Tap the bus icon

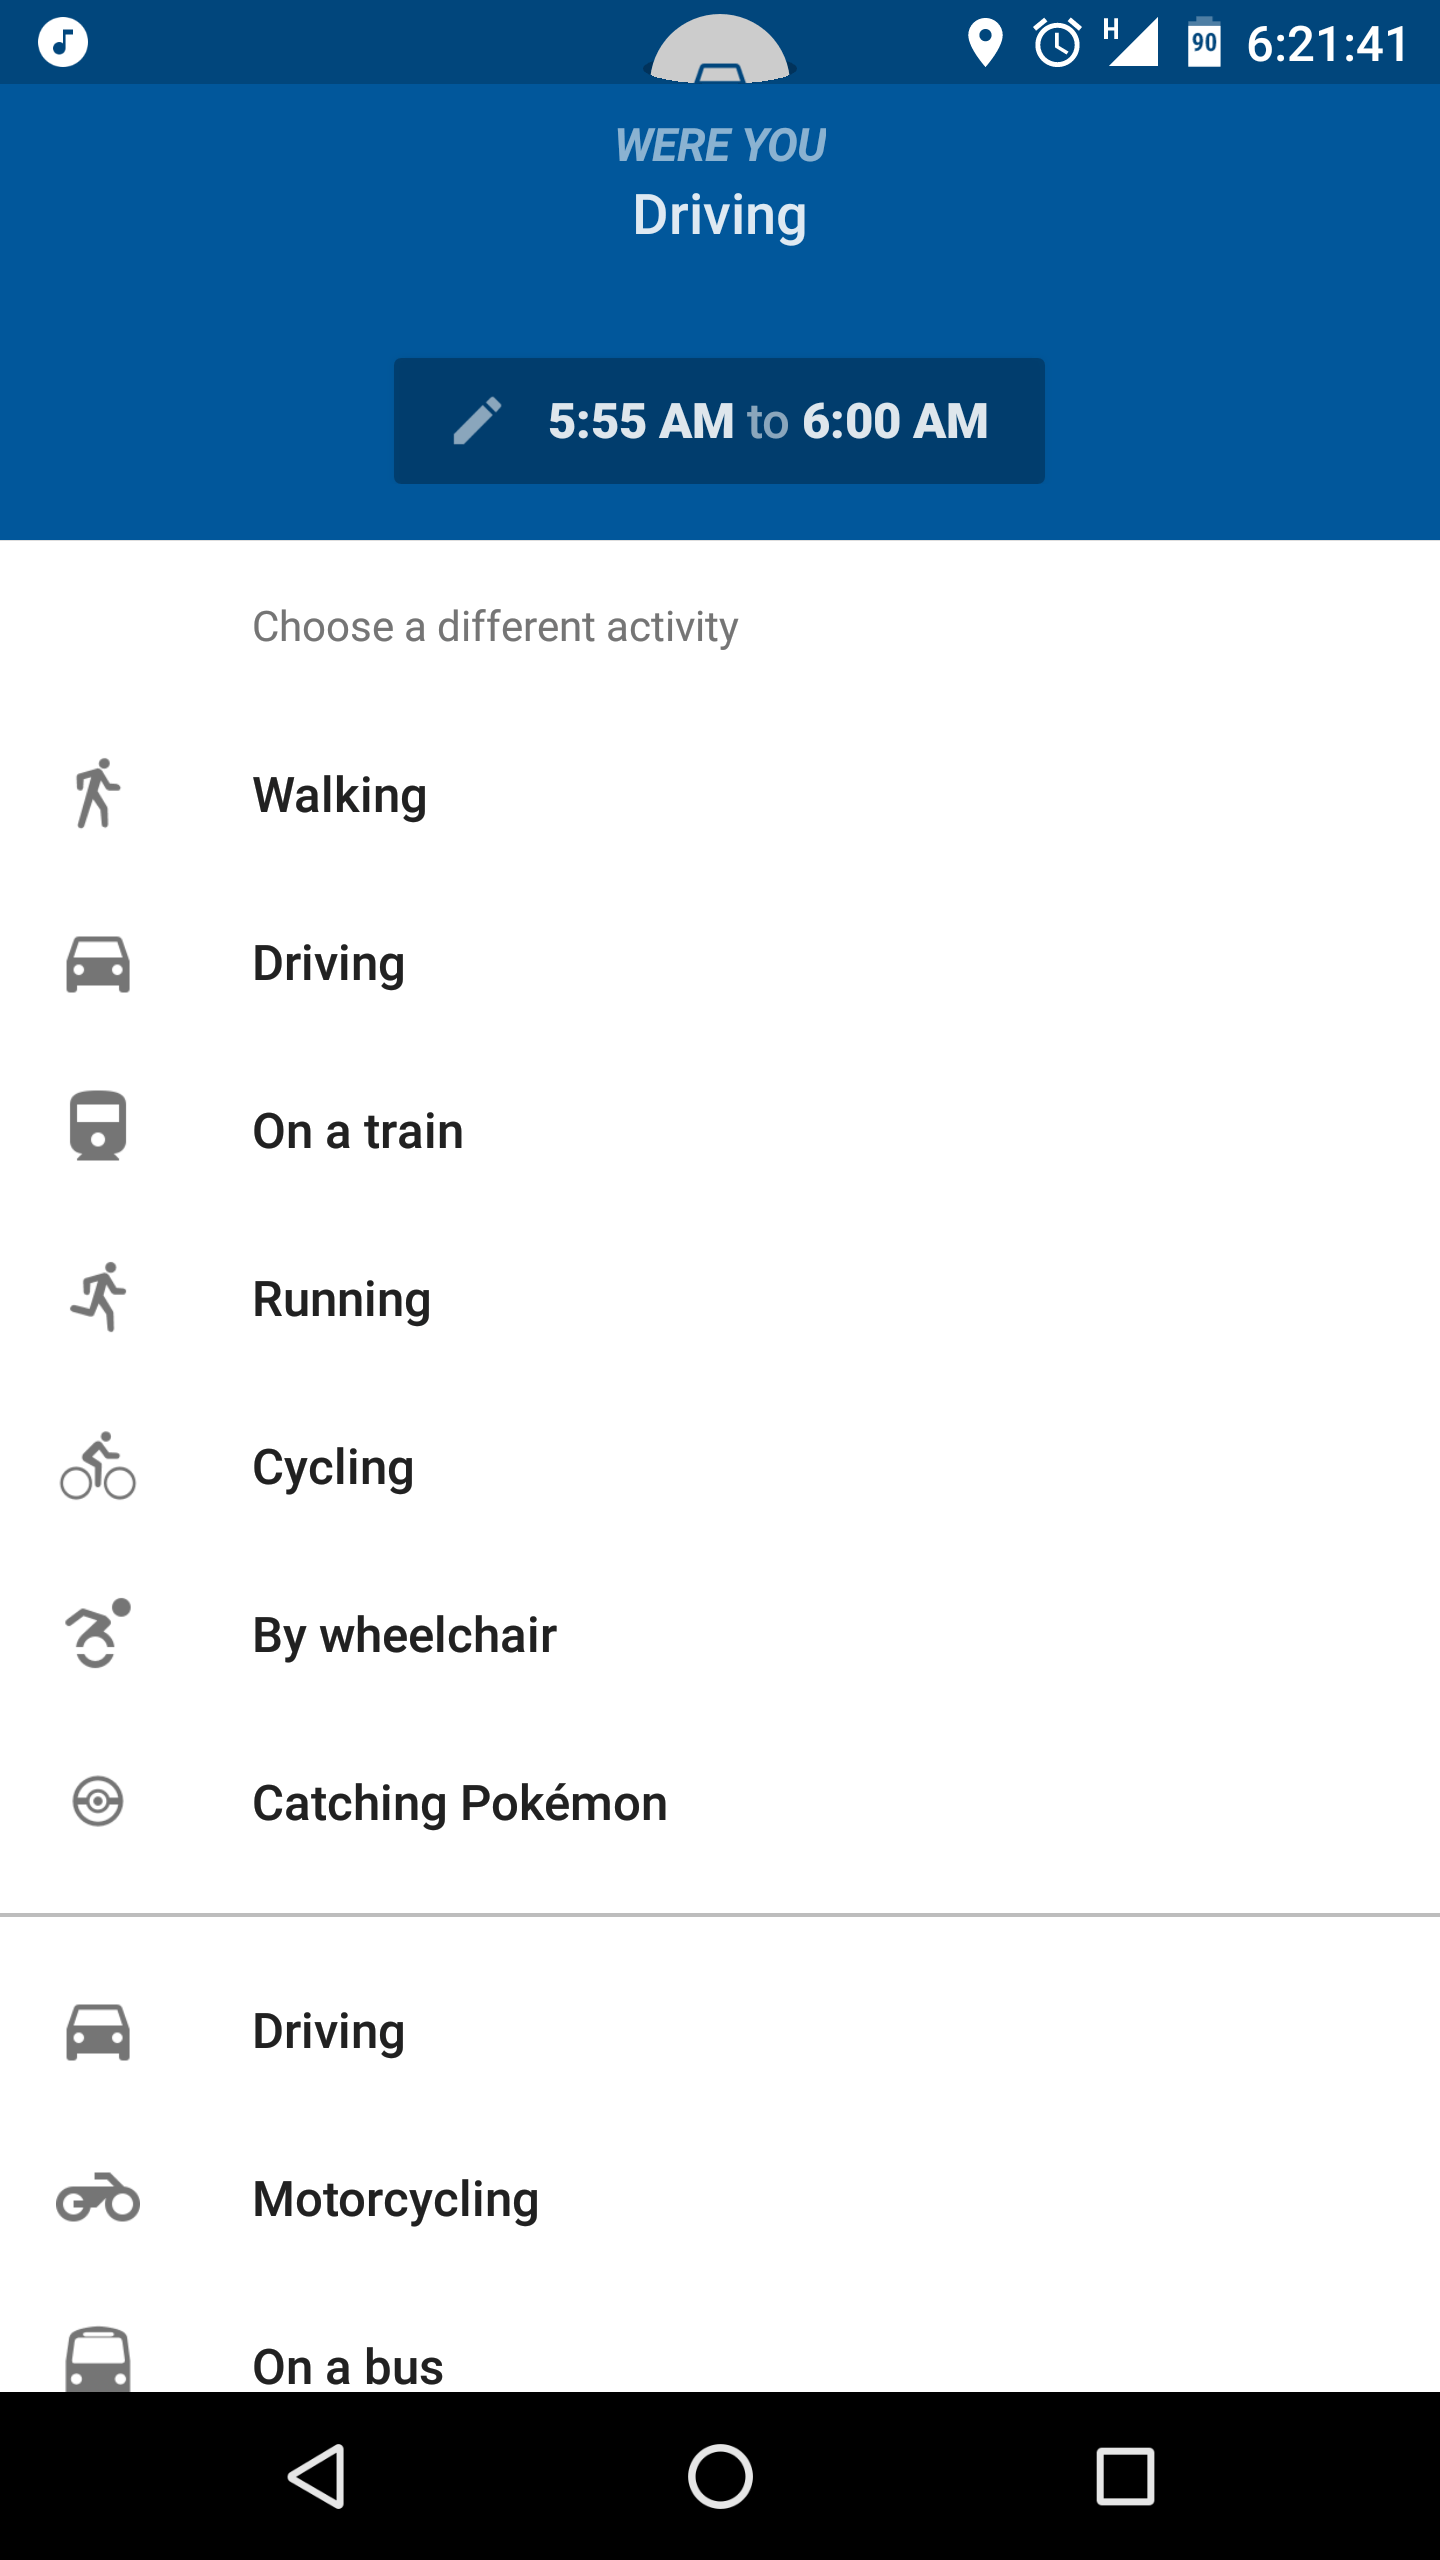[x=98, y=2360]
